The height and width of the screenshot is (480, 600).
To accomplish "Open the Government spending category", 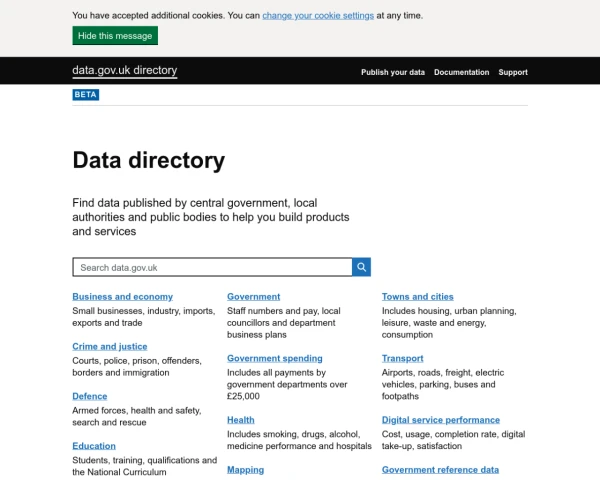I will point(274,358).
